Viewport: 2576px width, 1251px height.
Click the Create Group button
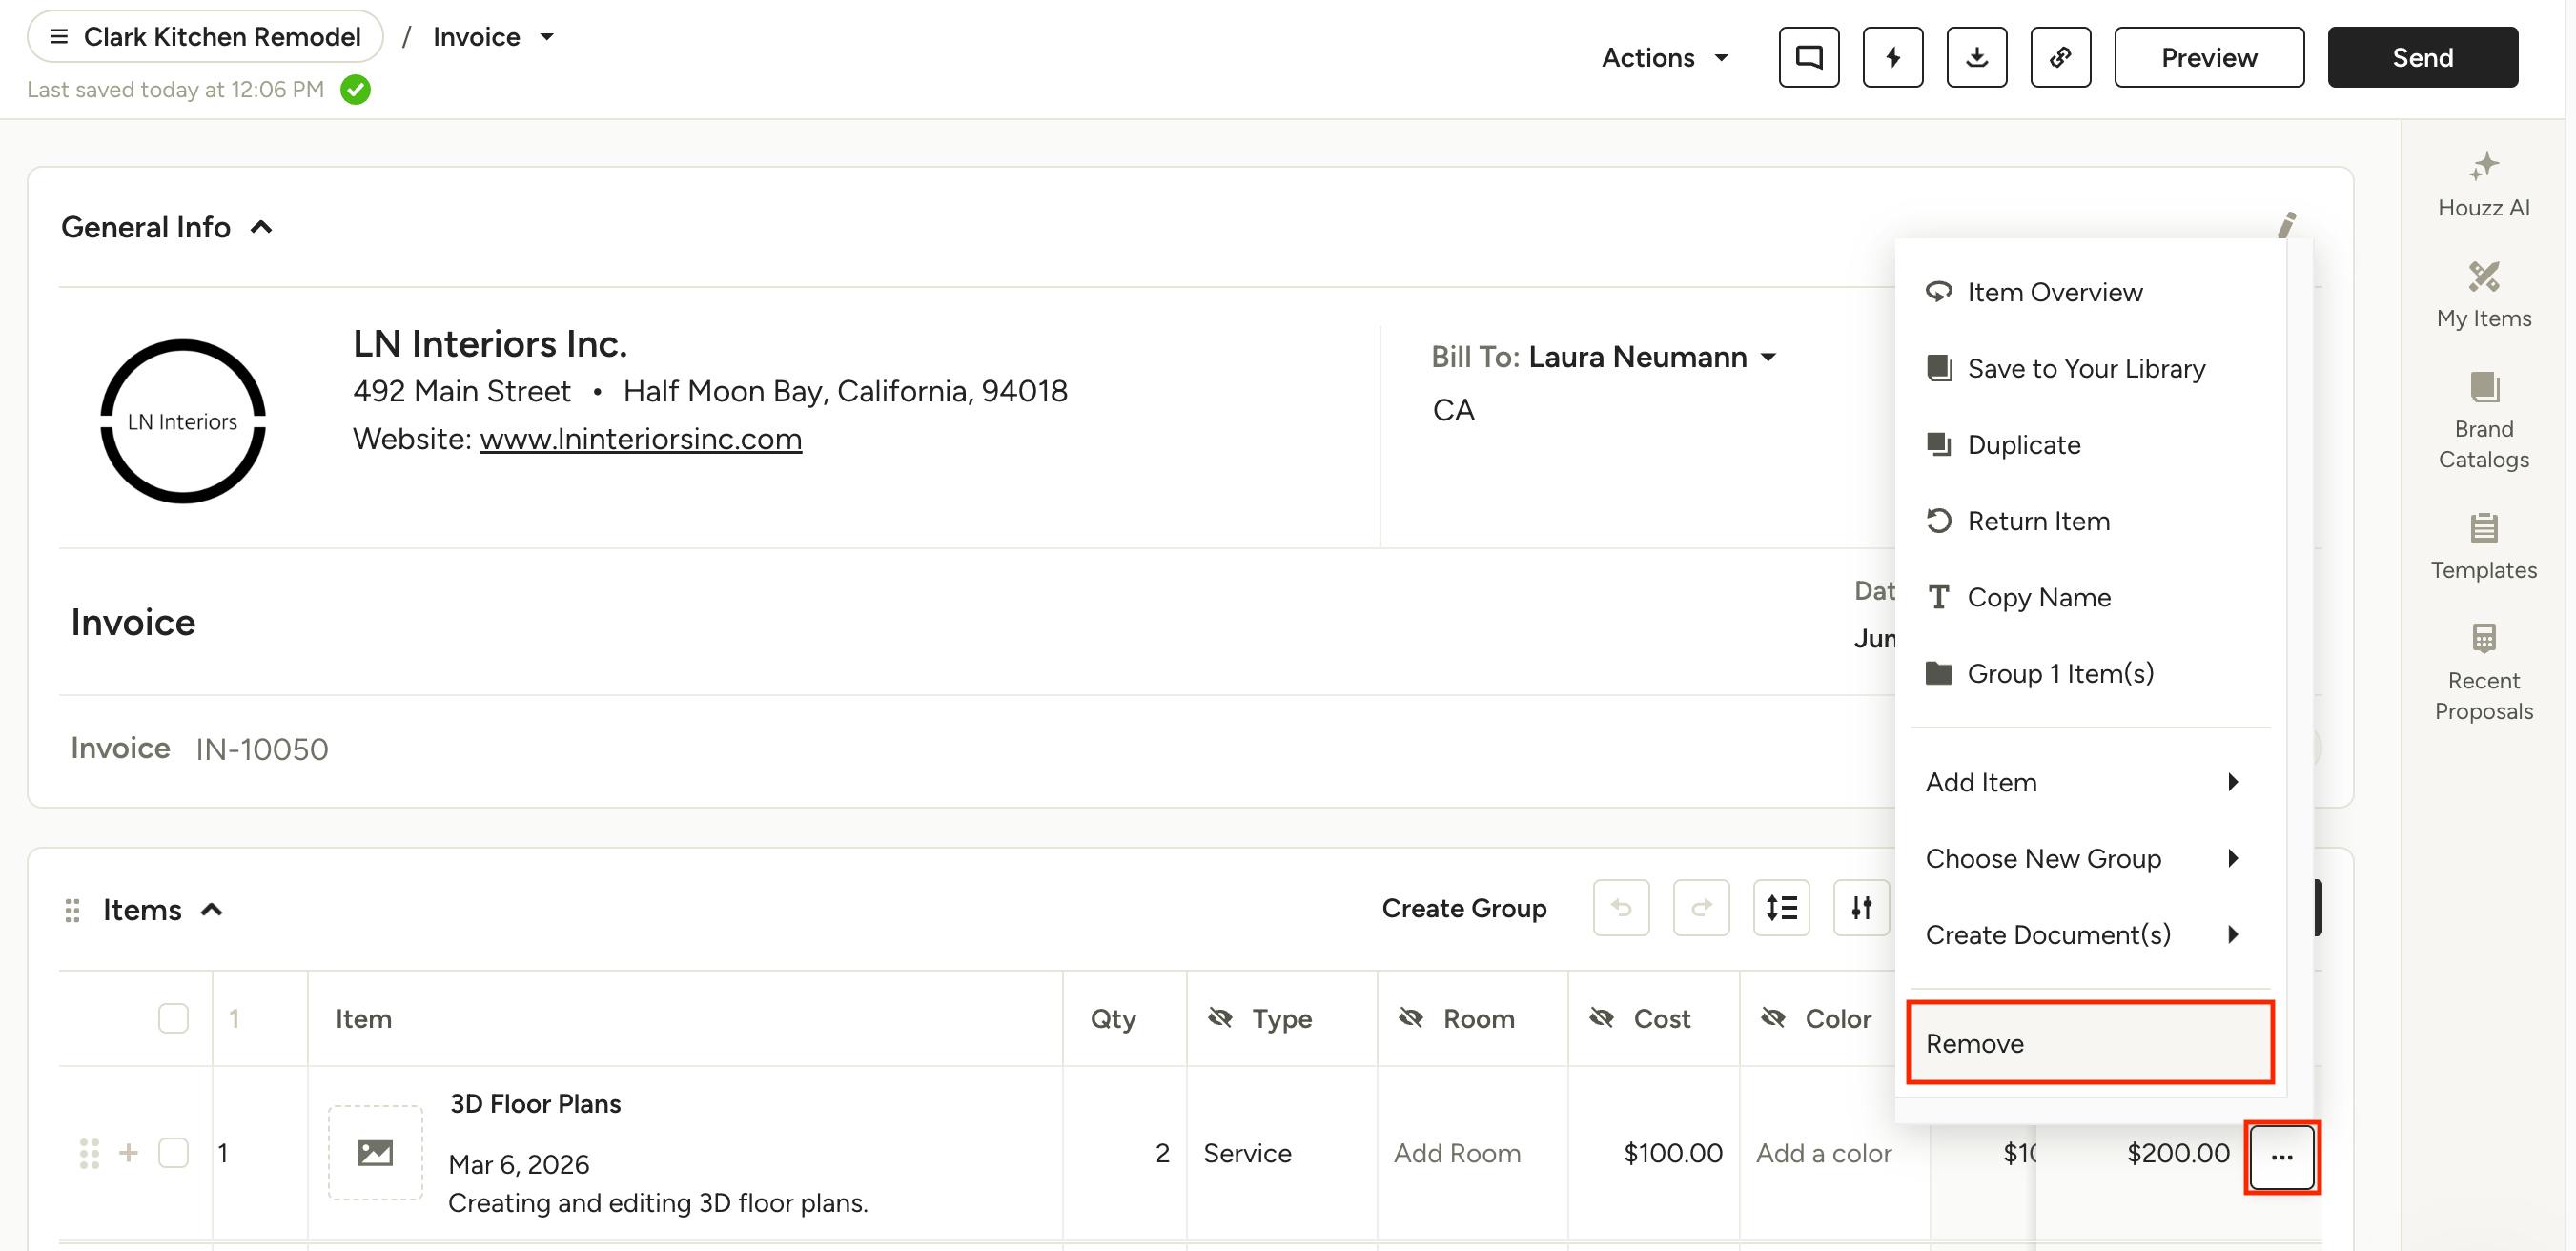pyautogui.click(x=1463, y=908)
